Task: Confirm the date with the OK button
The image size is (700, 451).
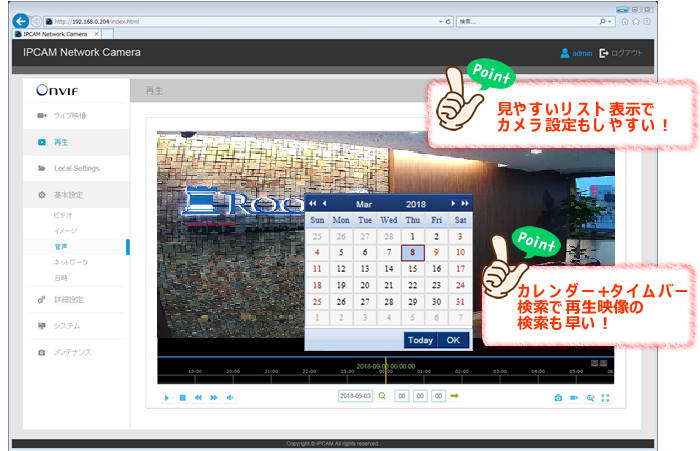Action: click(453, 340)
